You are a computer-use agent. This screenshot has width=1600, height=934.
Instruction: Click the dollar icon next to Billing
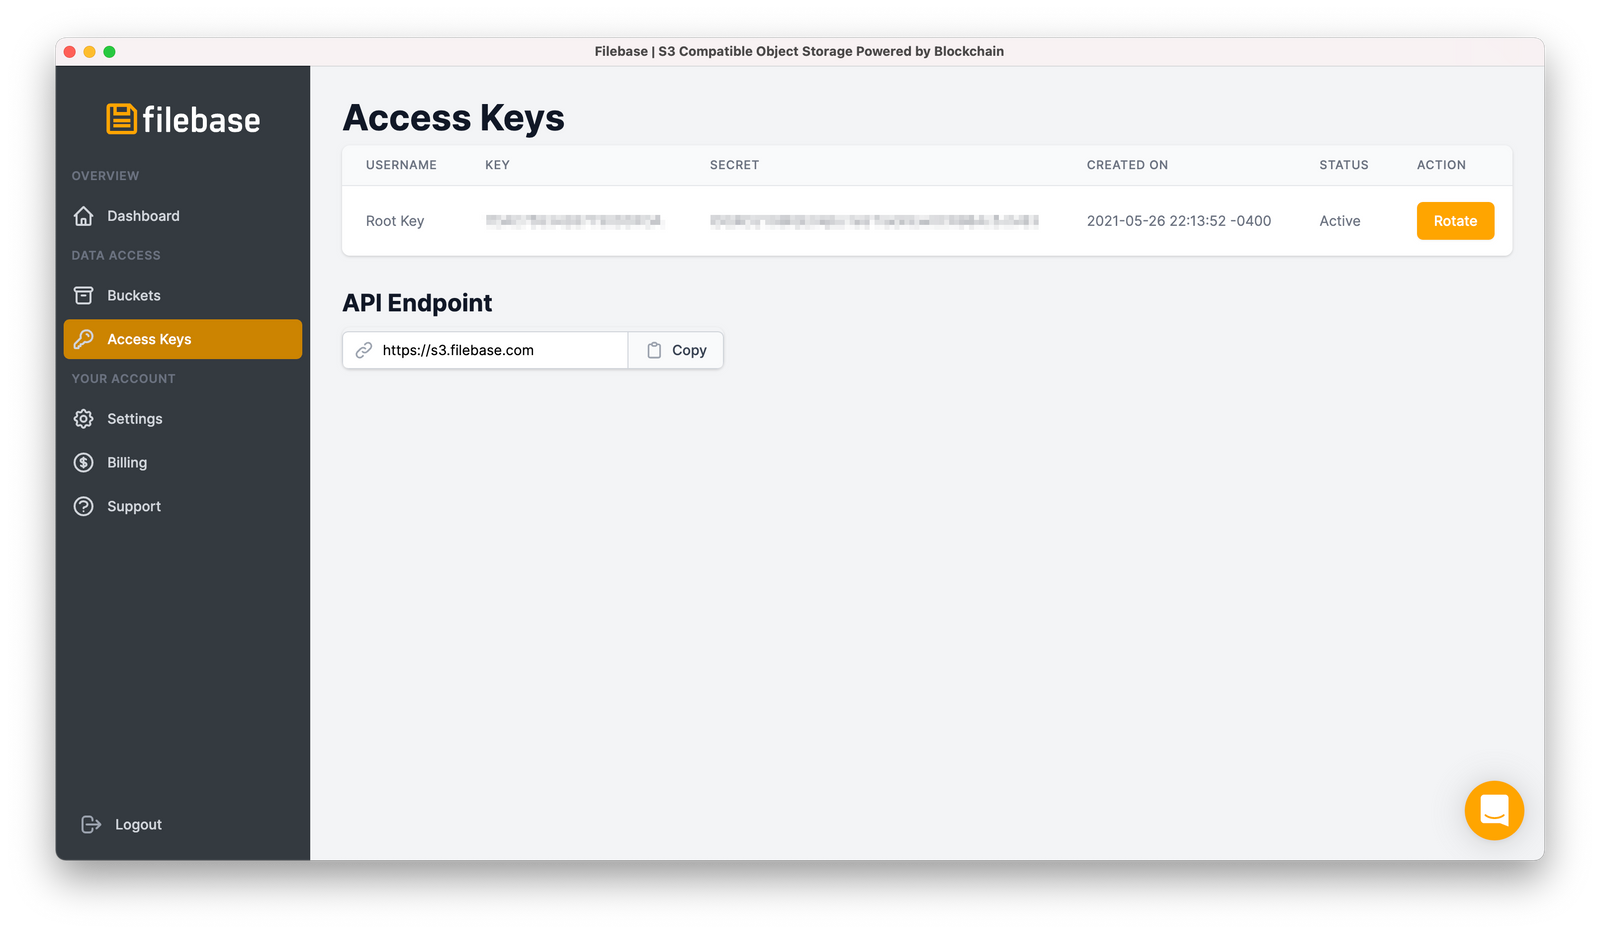coord(84,462)
